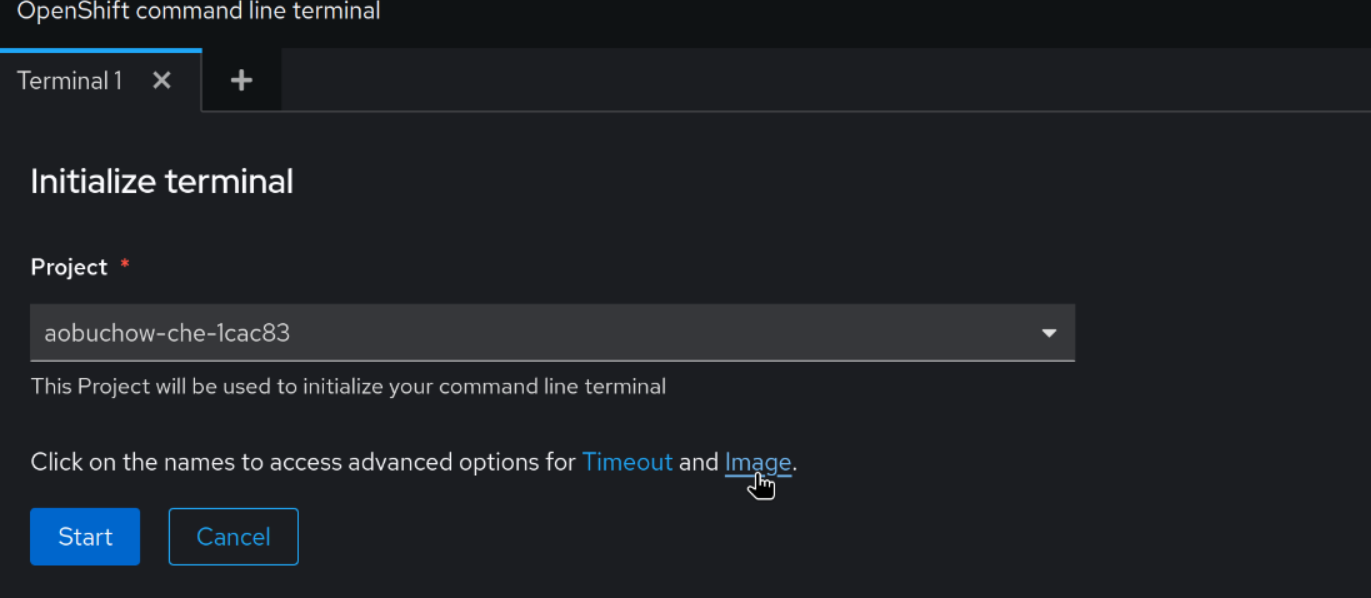
Task: Open the Image advanced option link
Action: (x=757, y=462)
